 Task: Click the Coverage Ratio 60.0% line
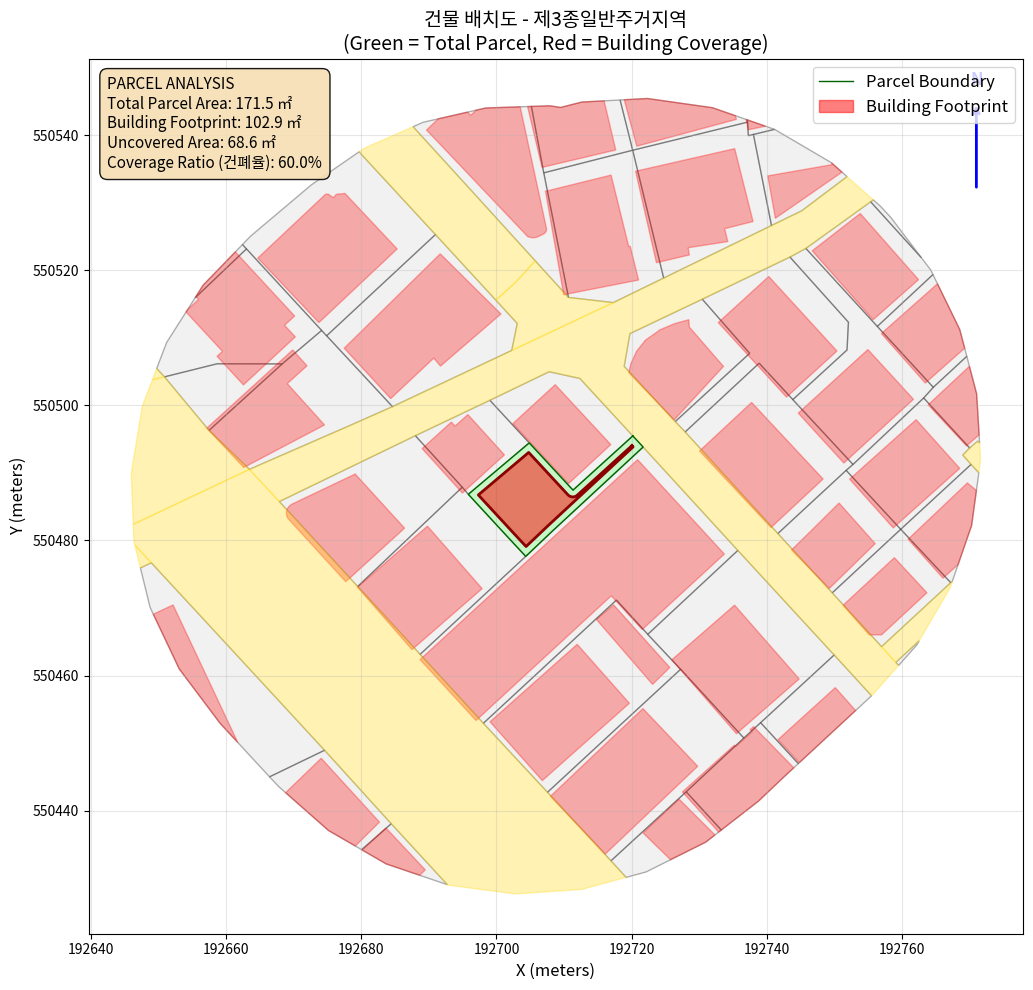pos(214,162)
